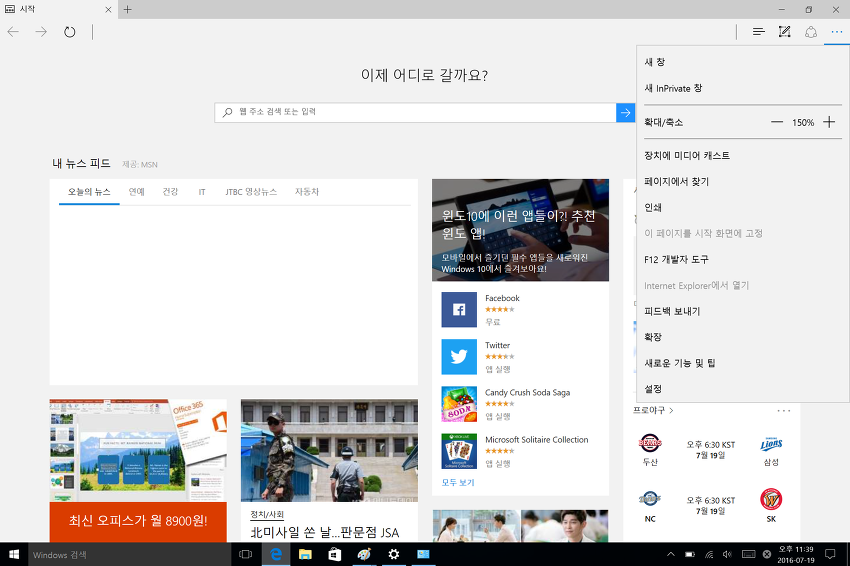This screenshot has width=850, height=566.
Task: Submit search with the blue arrow button
Action: pos(625,113)
